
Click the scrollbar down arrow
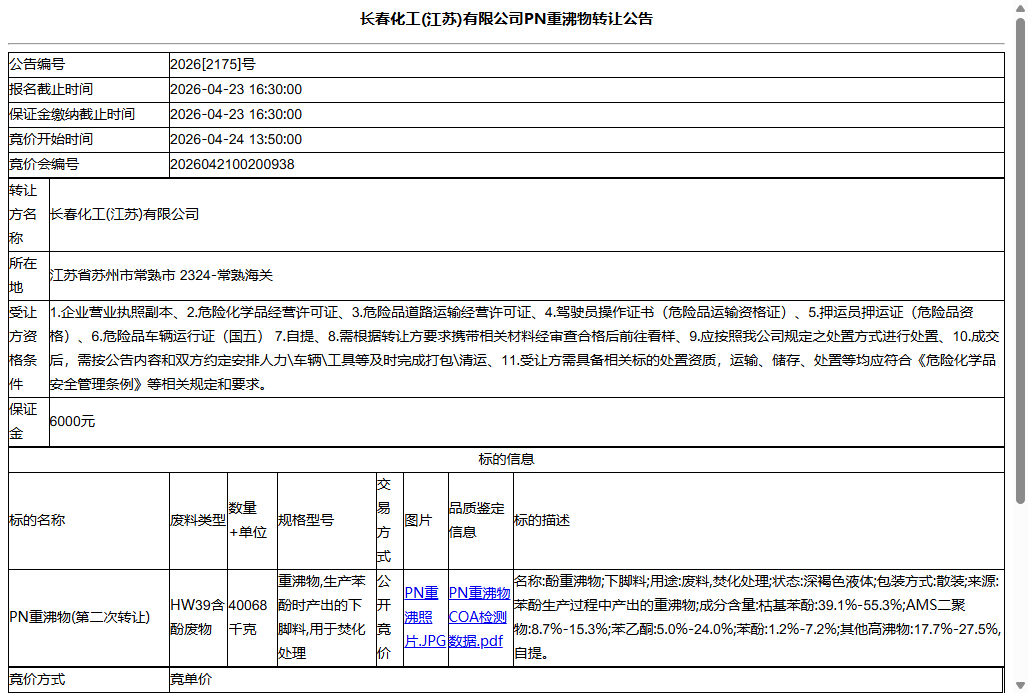tap(1020, 685)
